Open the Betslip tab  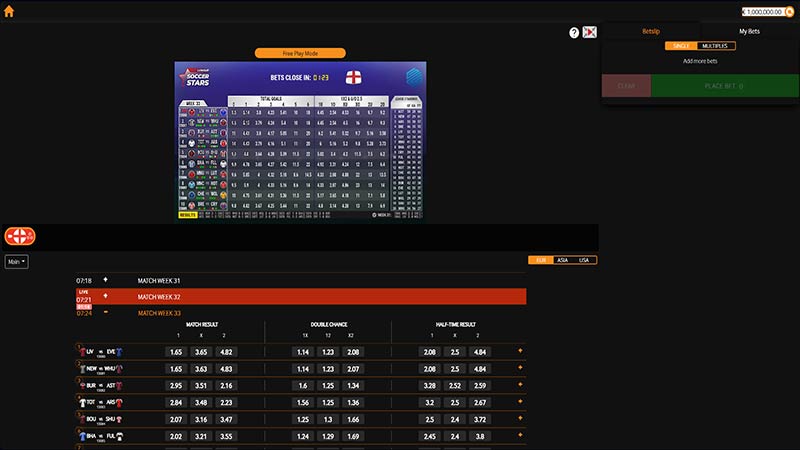(x=651, y=31)
